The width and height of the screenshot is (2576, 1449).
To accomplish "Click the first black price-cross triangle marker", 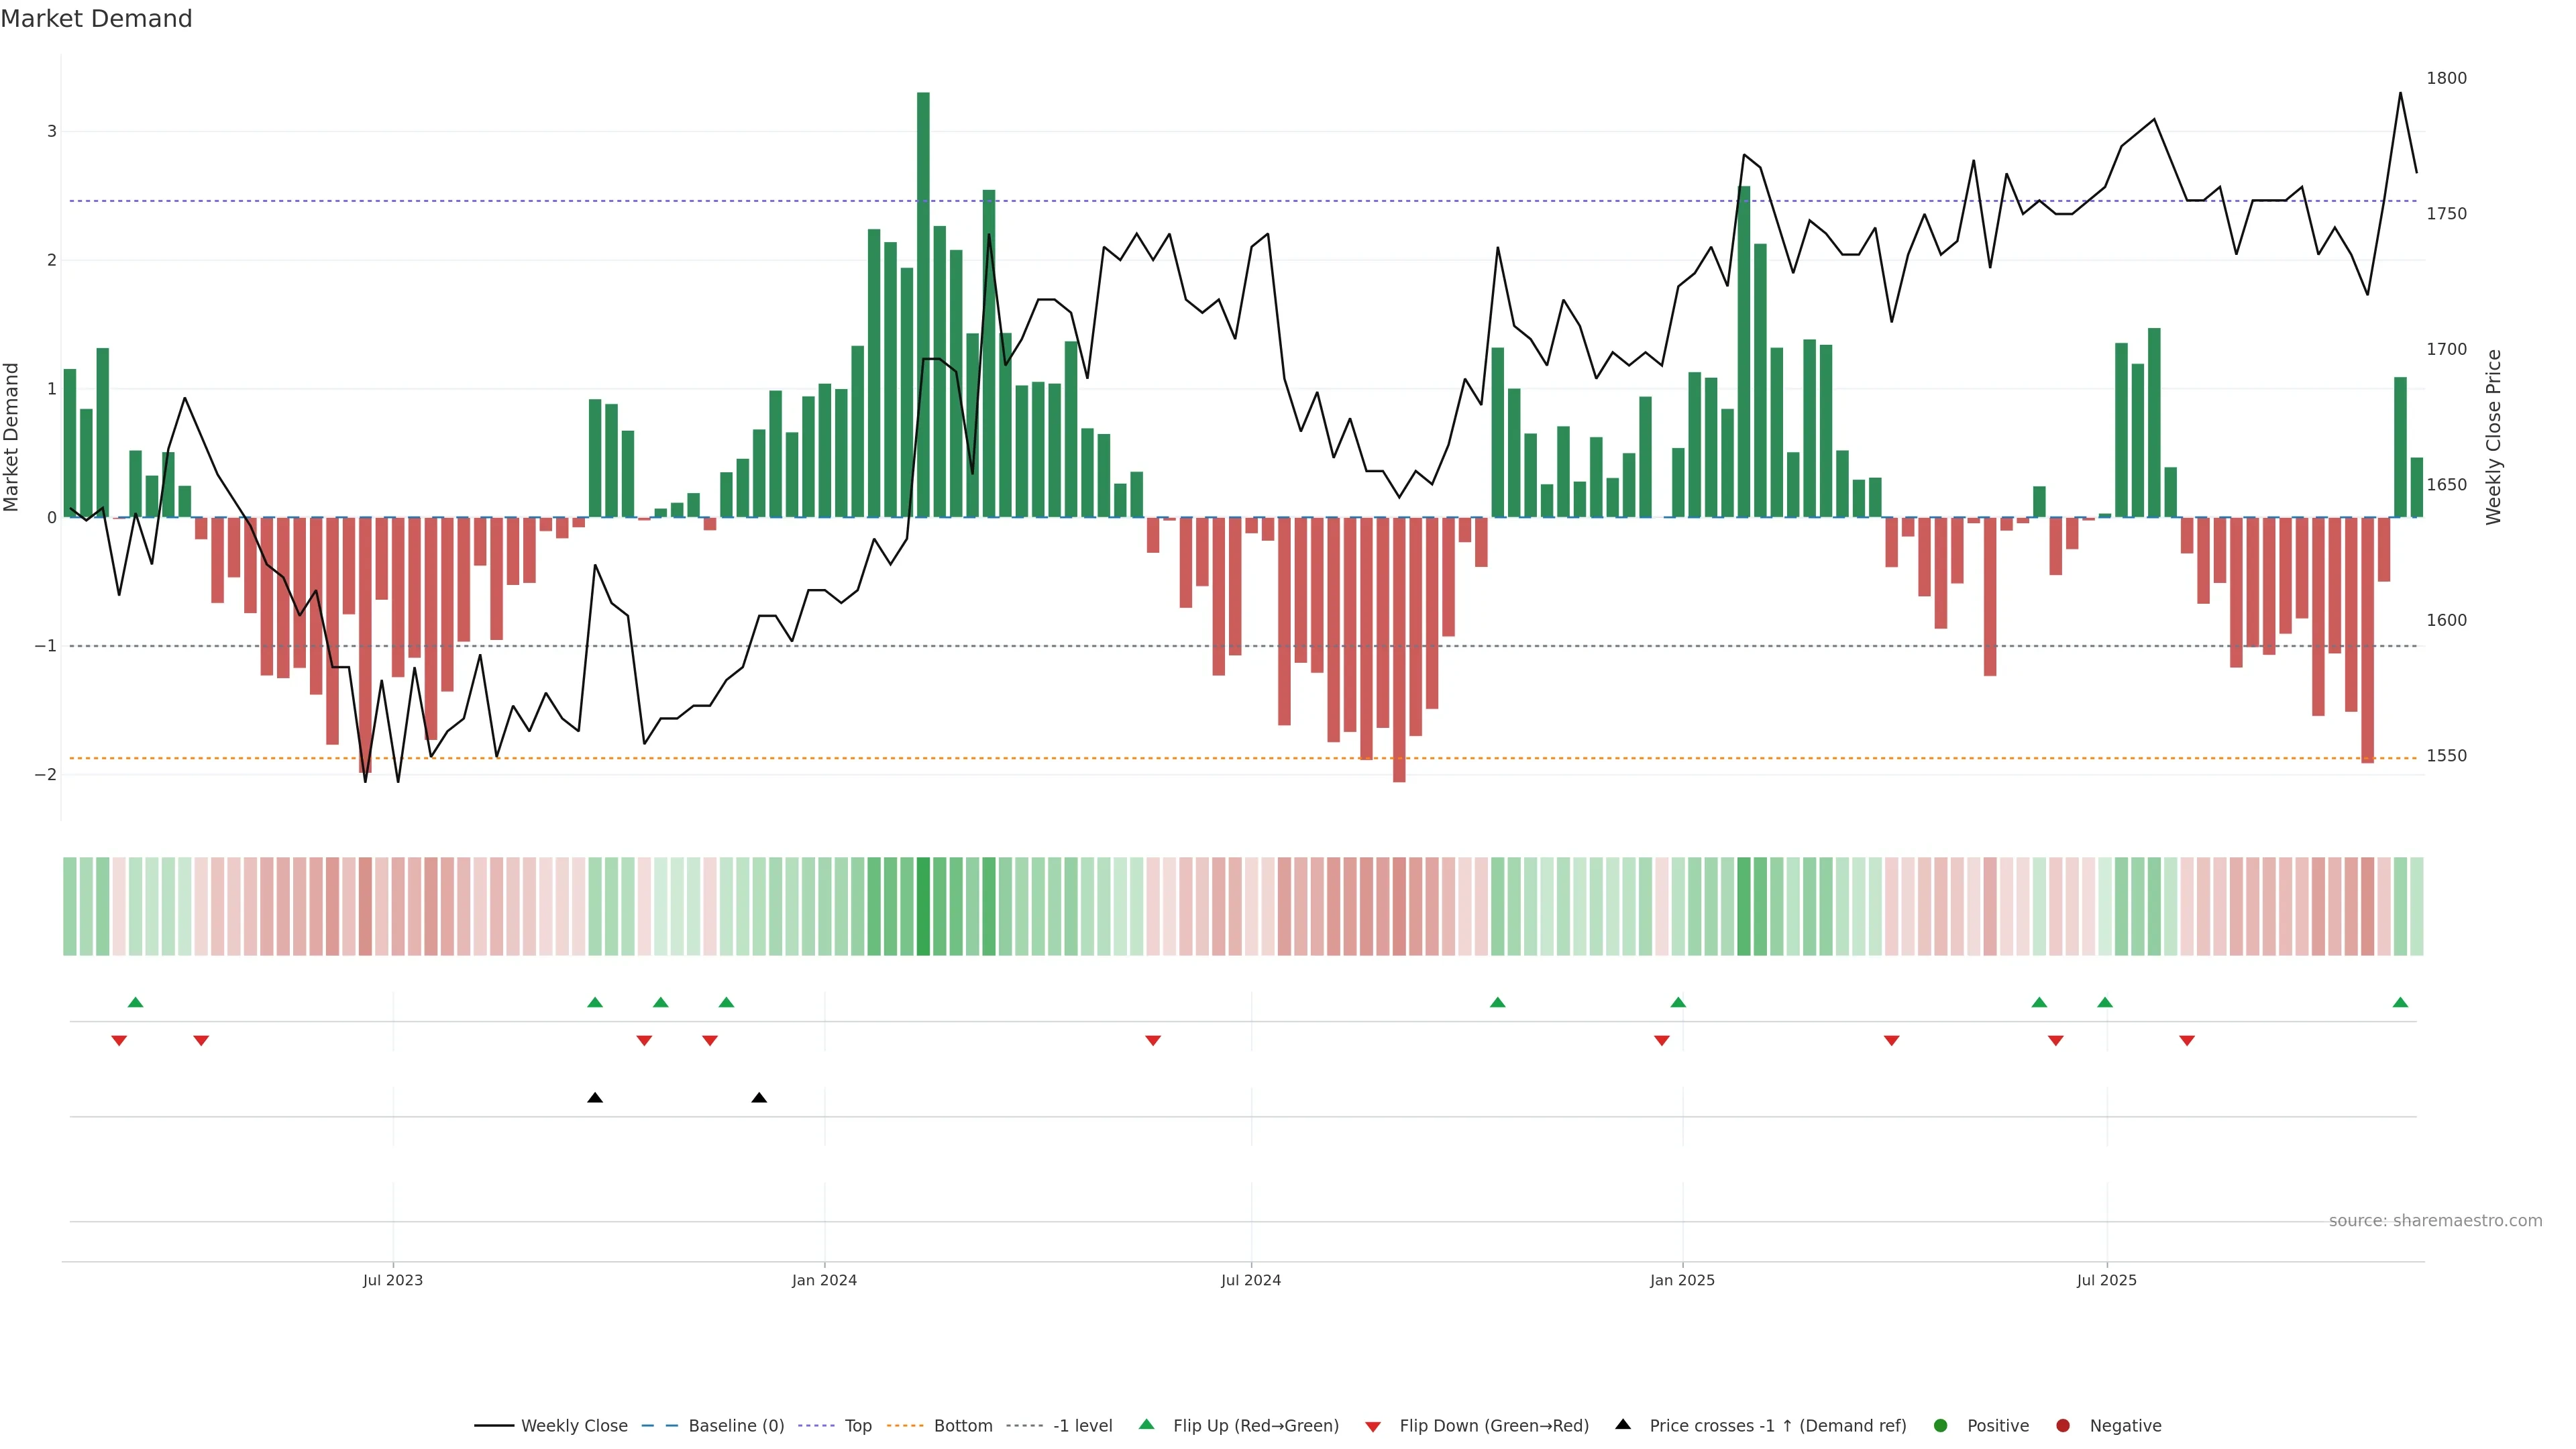I will coord(595,1098).
